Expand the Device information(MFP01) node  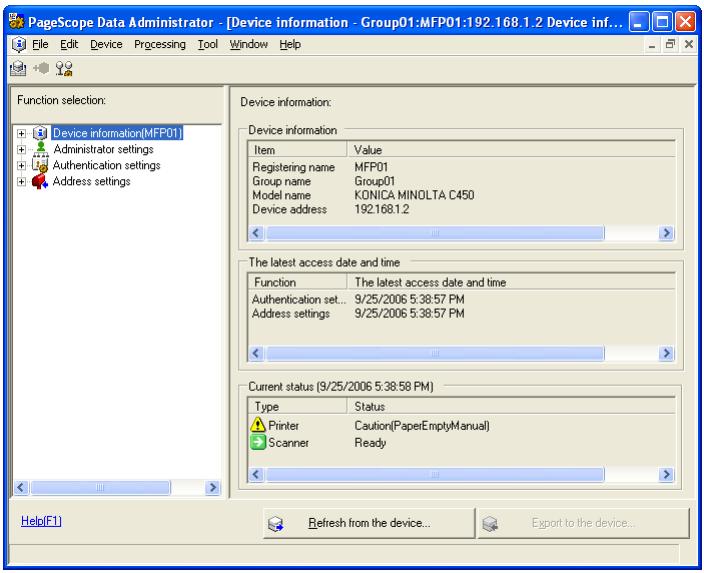[x=21, y=133]
